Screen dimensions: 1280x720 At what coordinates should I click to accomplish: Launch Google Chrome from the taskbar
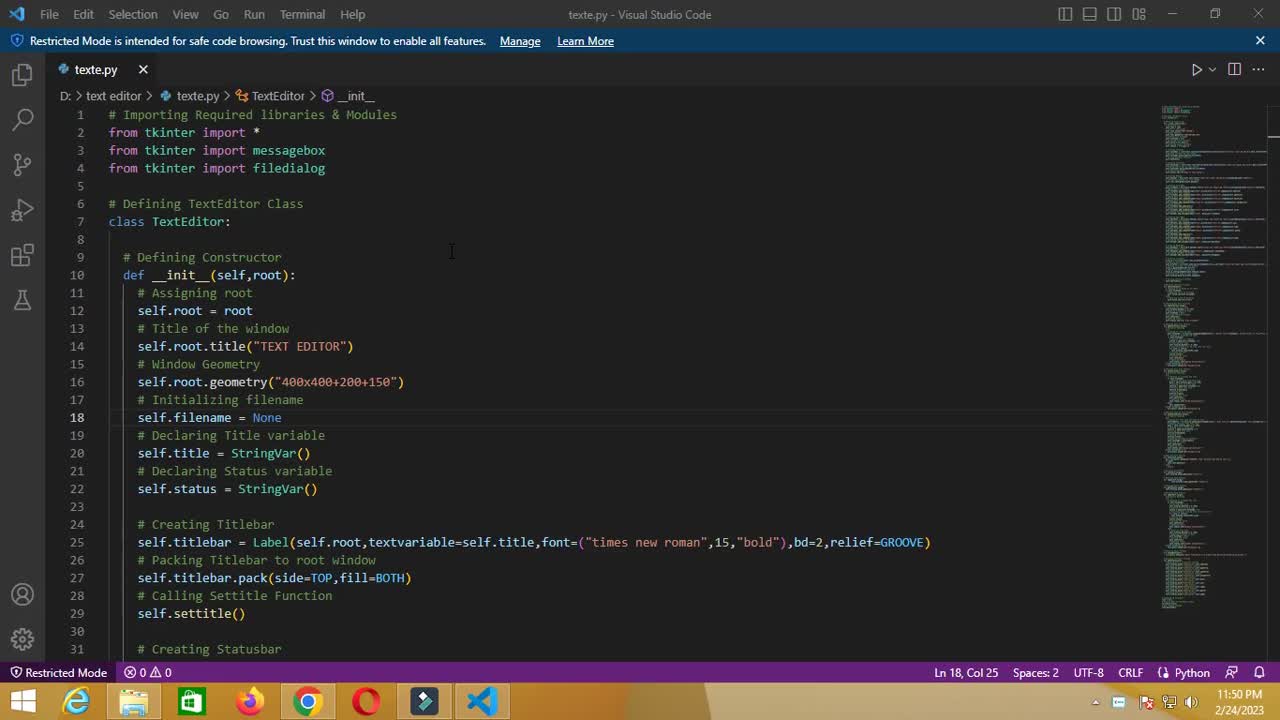point(308,702)
